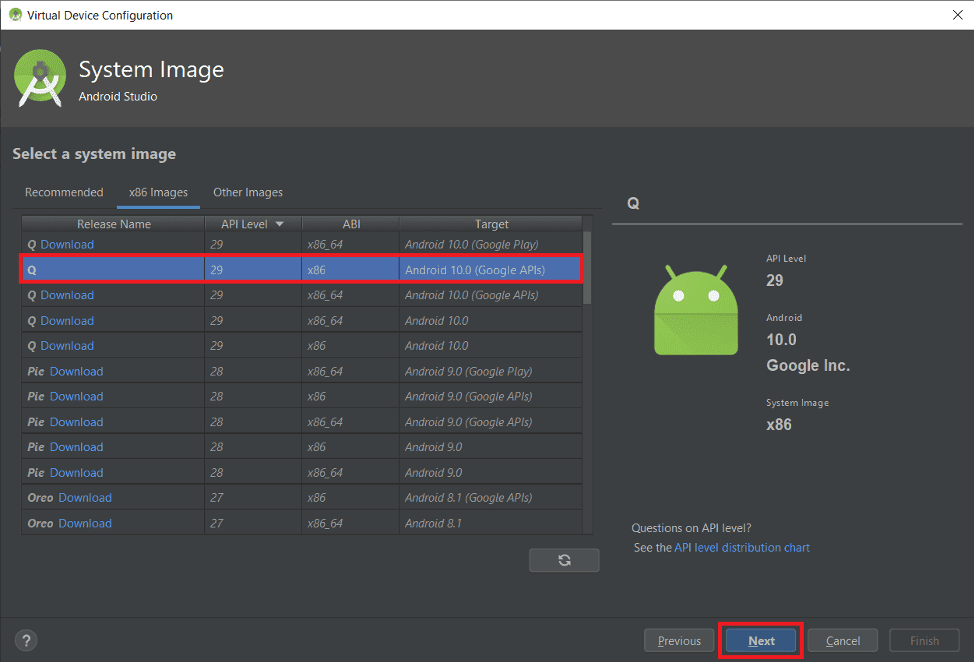974x662 pixels.
Task: Click the API Level sort arrow
Action: 279,224
